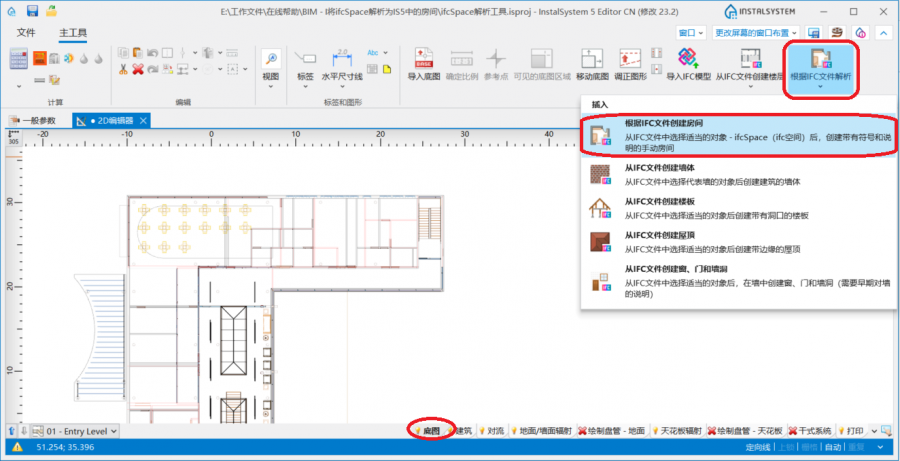Open the 一般参数 tab

pos(38,120)
